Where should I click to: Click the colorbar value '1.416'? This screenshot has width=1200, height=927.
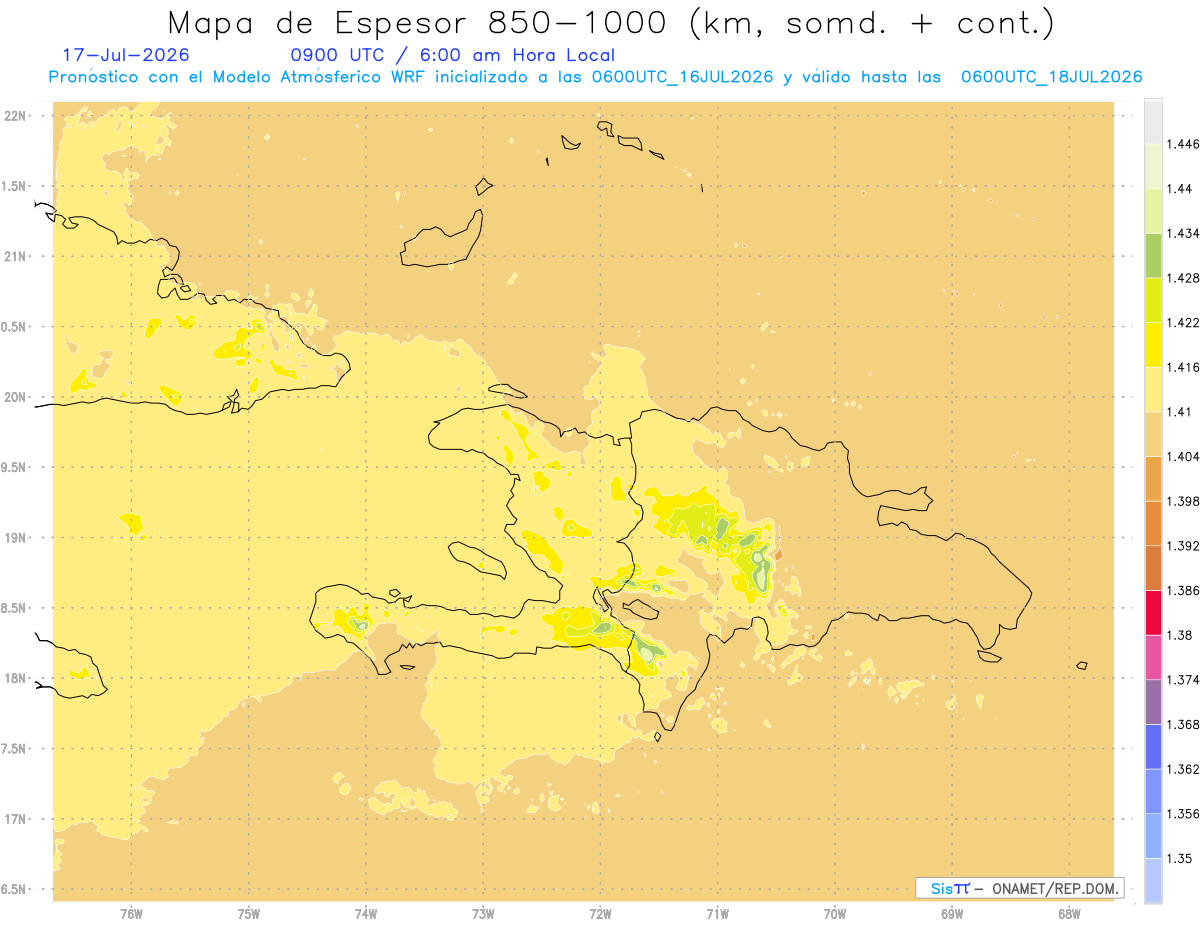tap(1185, 367)
